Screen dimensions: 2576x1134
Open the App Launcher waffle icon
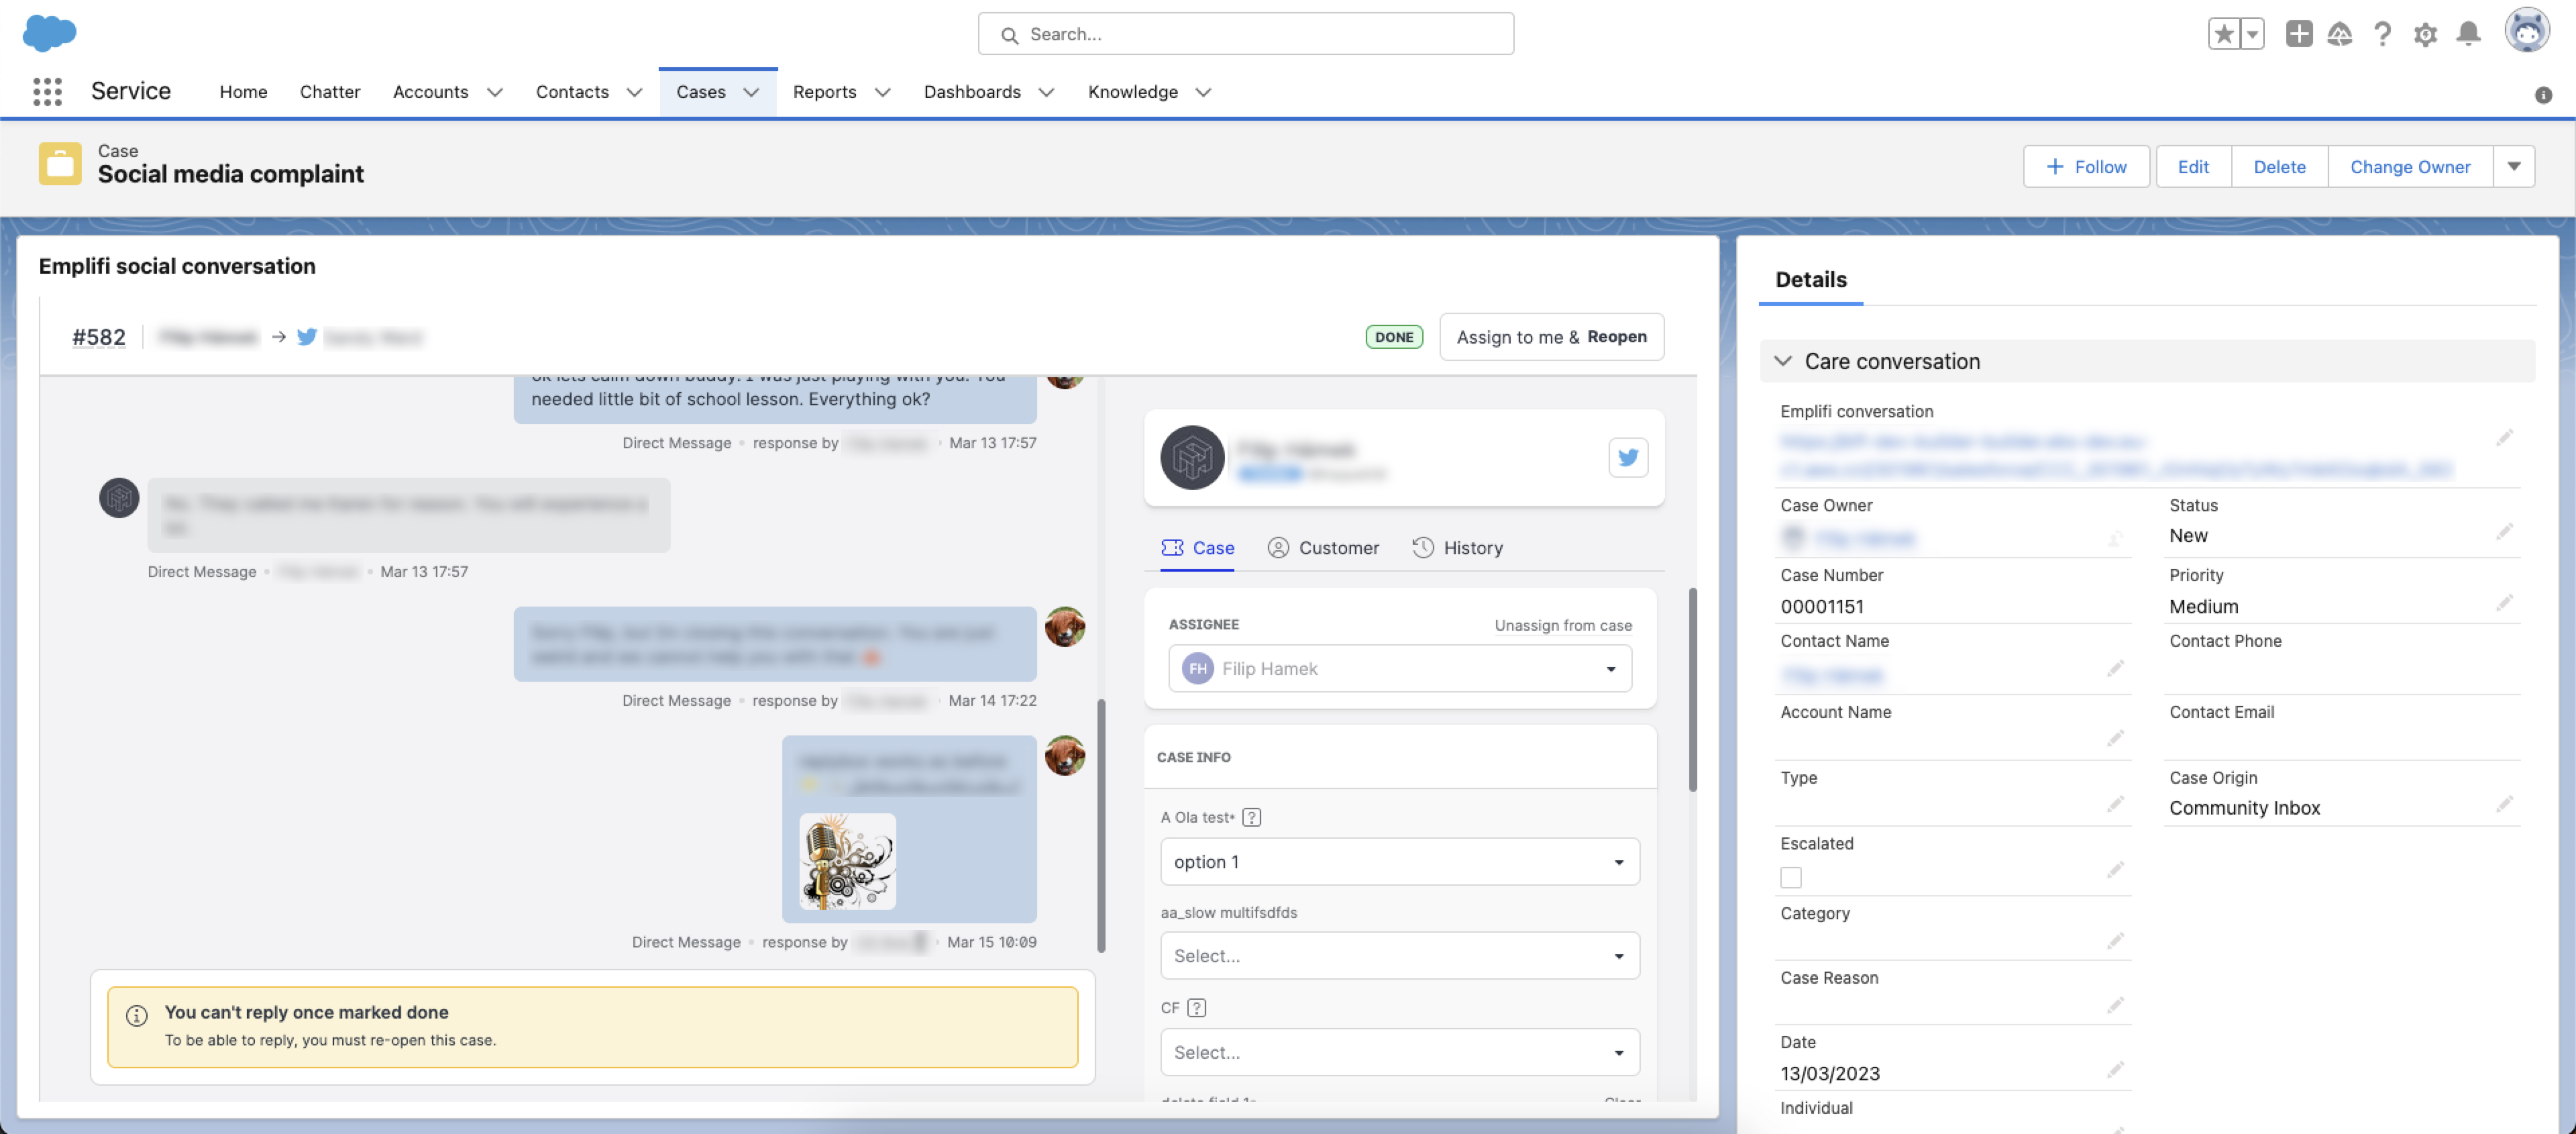[x=47, y=91]
